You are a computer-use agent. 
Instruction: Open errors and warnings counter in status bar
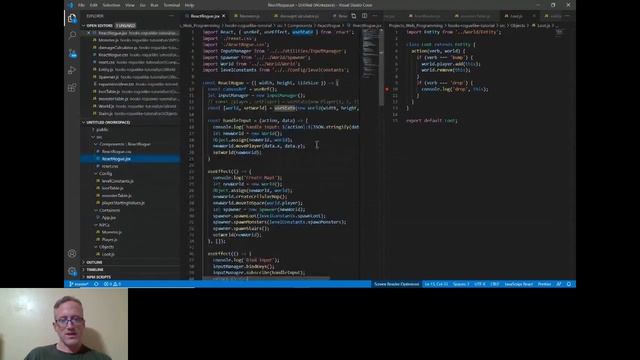[x=112, y=284]
